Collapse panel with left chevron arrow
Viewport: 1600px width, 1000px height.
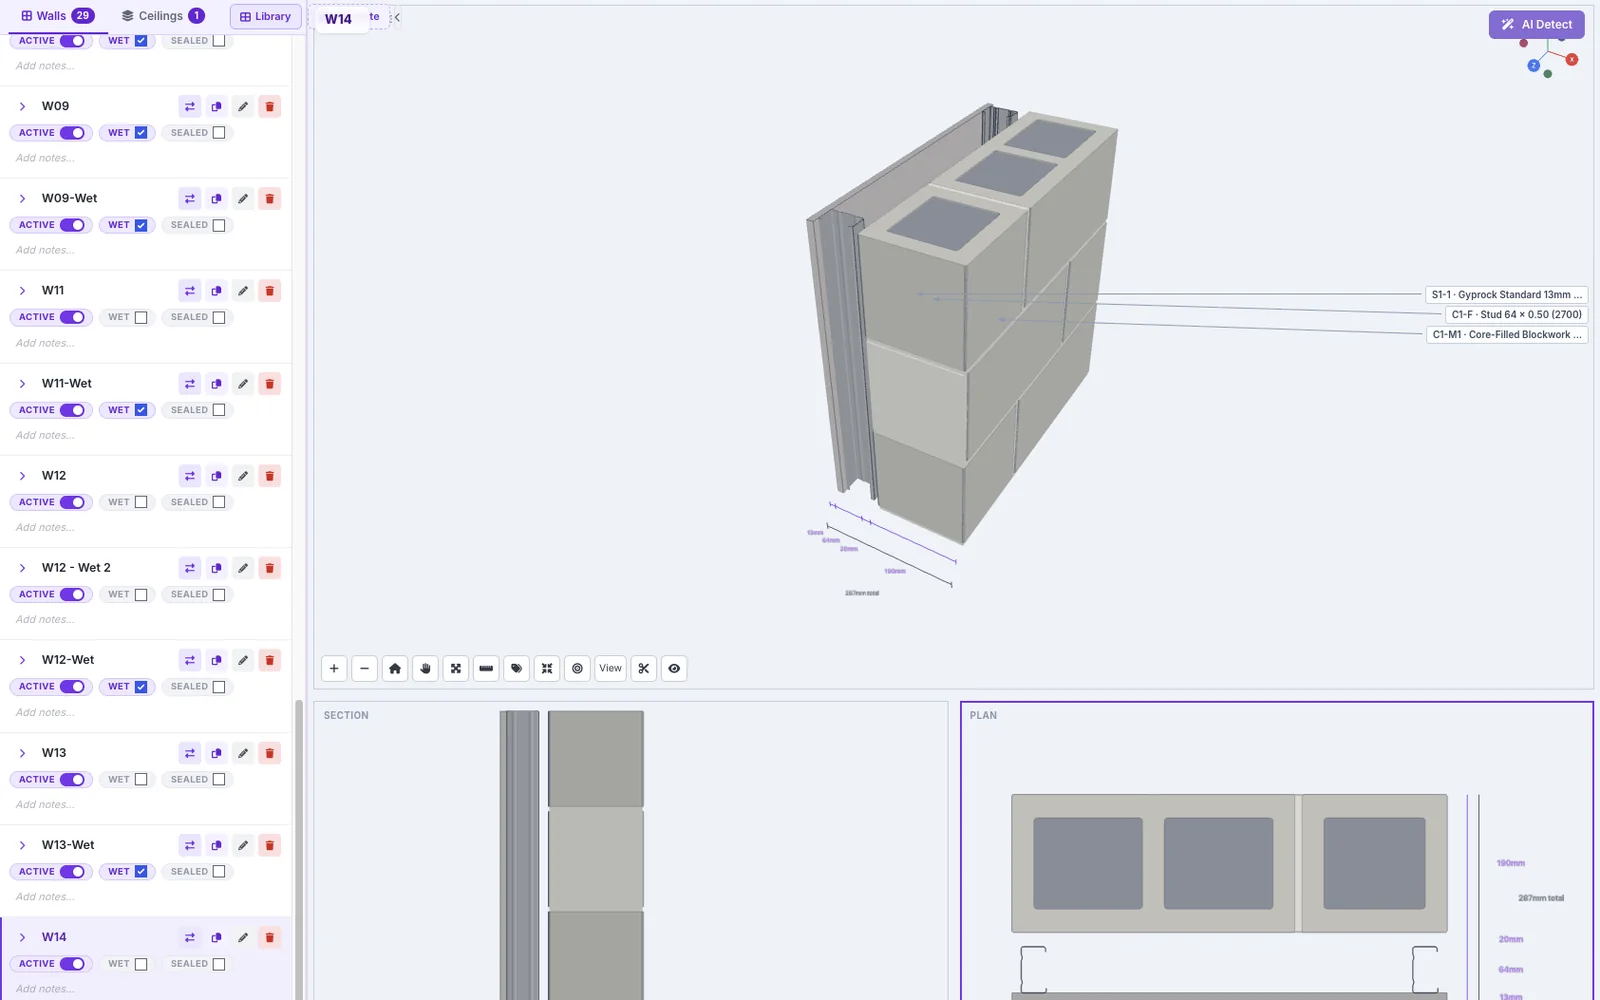397,17
